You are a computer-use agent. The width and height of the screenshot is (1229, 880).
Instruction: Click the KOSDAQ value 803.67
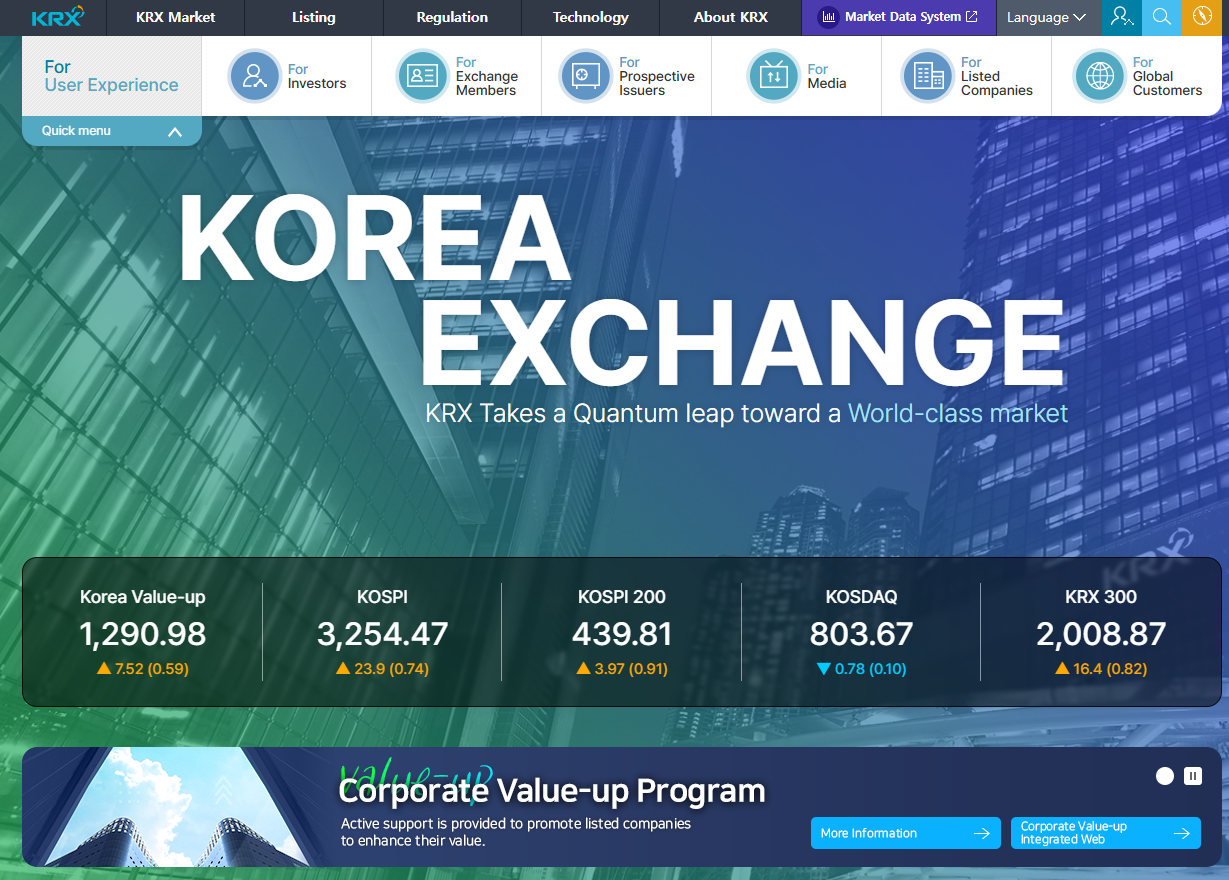tap(861, 634)
